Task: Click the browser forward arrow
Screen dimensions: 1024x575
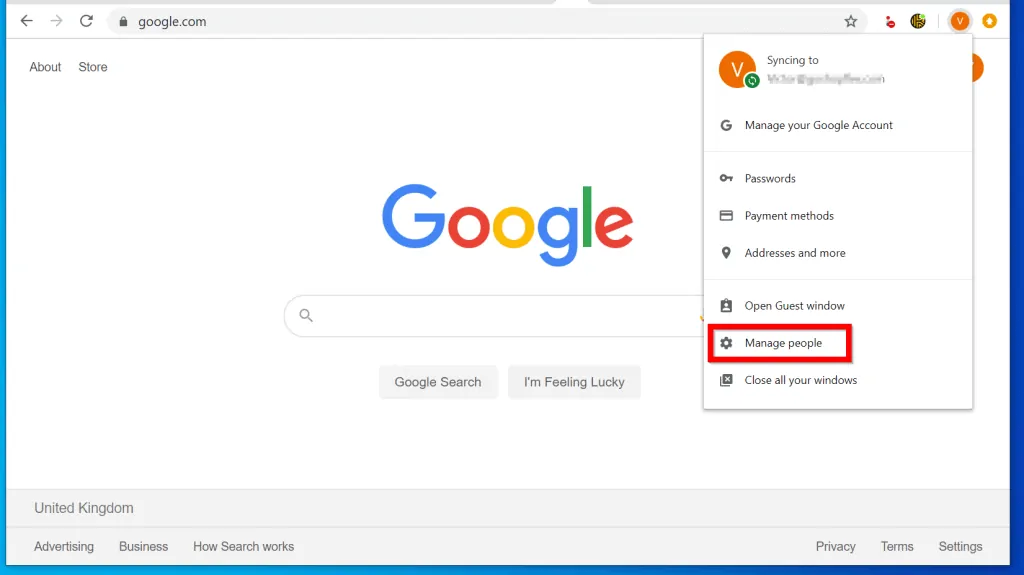Action: point(56,21)
